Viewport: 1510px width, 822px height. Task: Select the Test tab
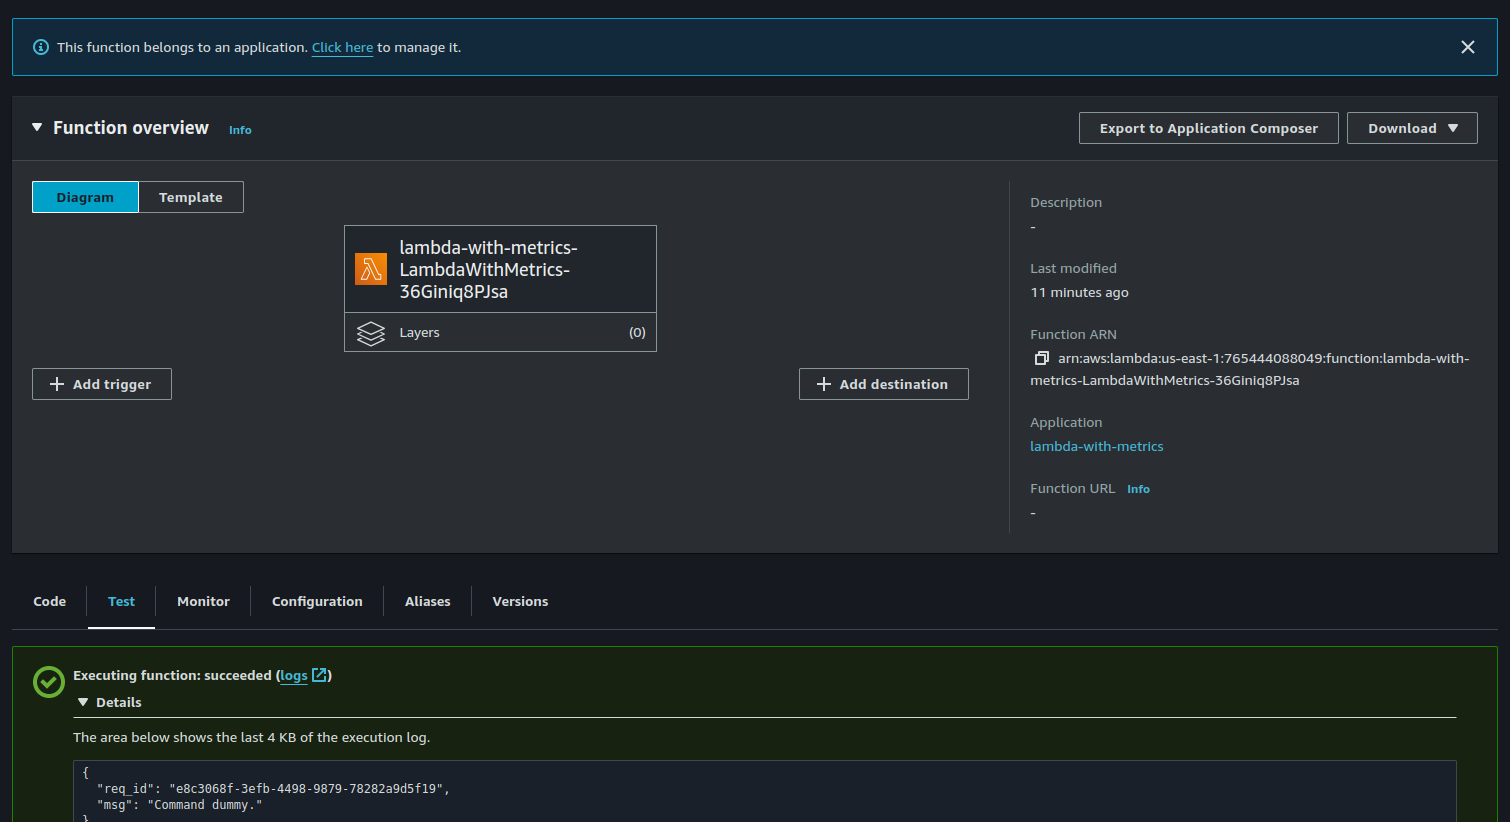121,601
